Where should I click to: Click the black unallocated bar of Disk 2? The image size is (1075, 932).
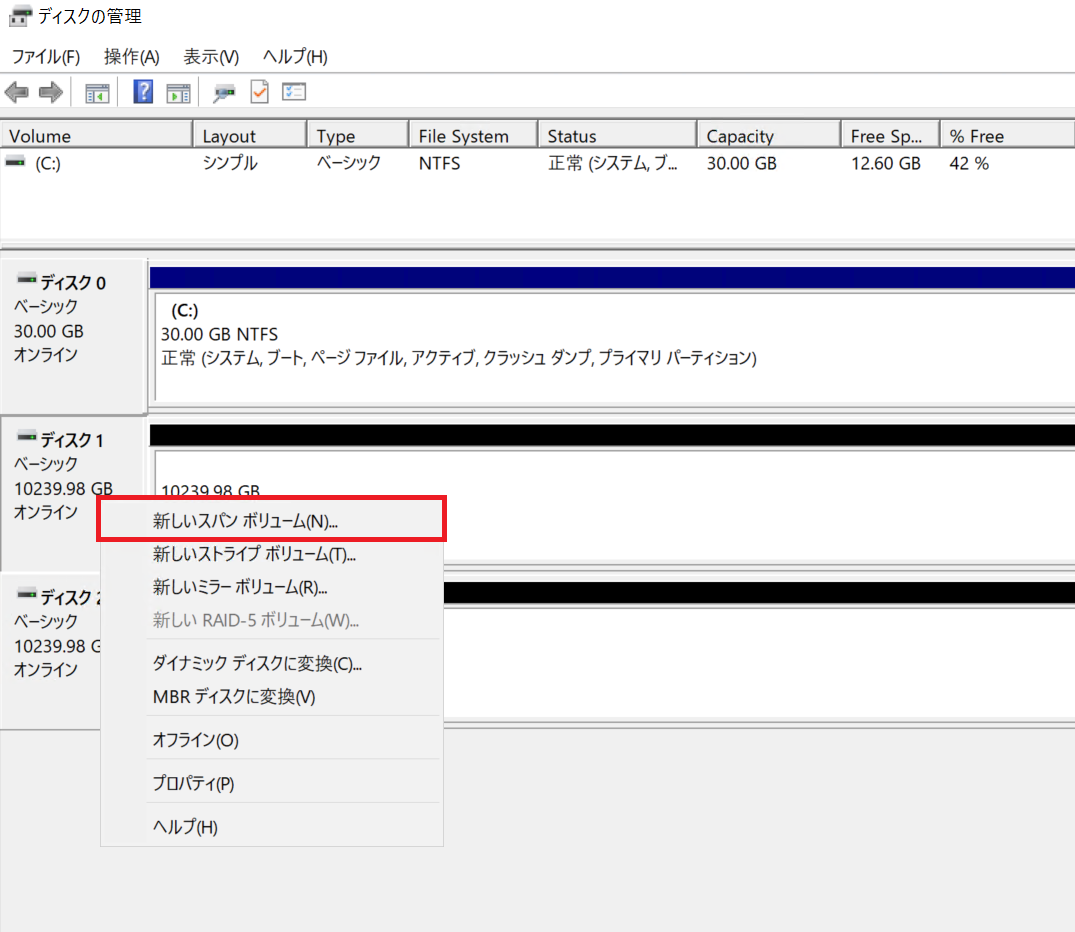[759, 593]
